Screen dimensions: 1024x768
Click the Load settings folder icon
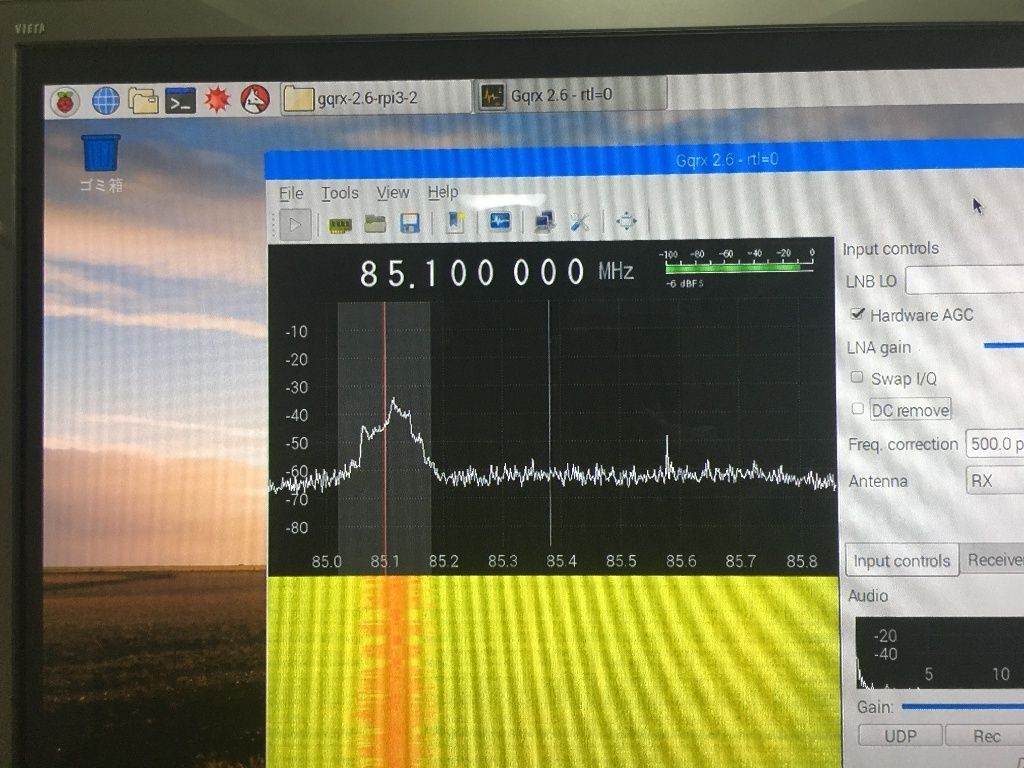(375, 224)
